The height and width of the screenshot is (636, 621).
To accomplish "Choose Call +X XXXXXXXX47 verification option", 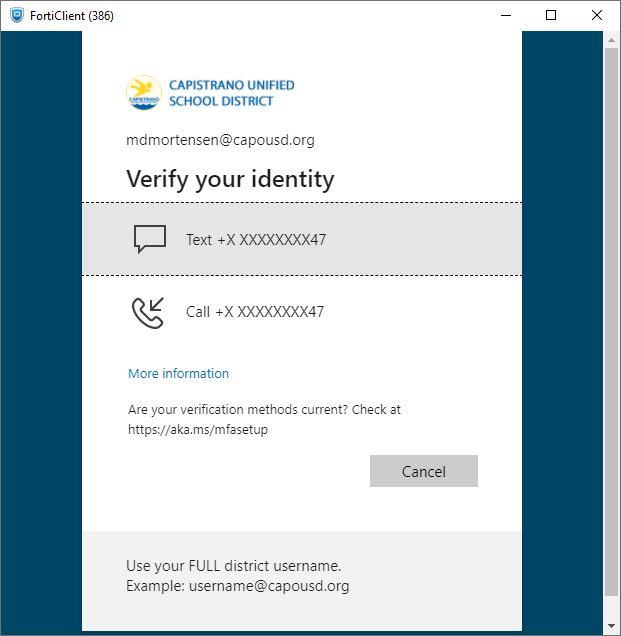I will click(x=302, y=312).
